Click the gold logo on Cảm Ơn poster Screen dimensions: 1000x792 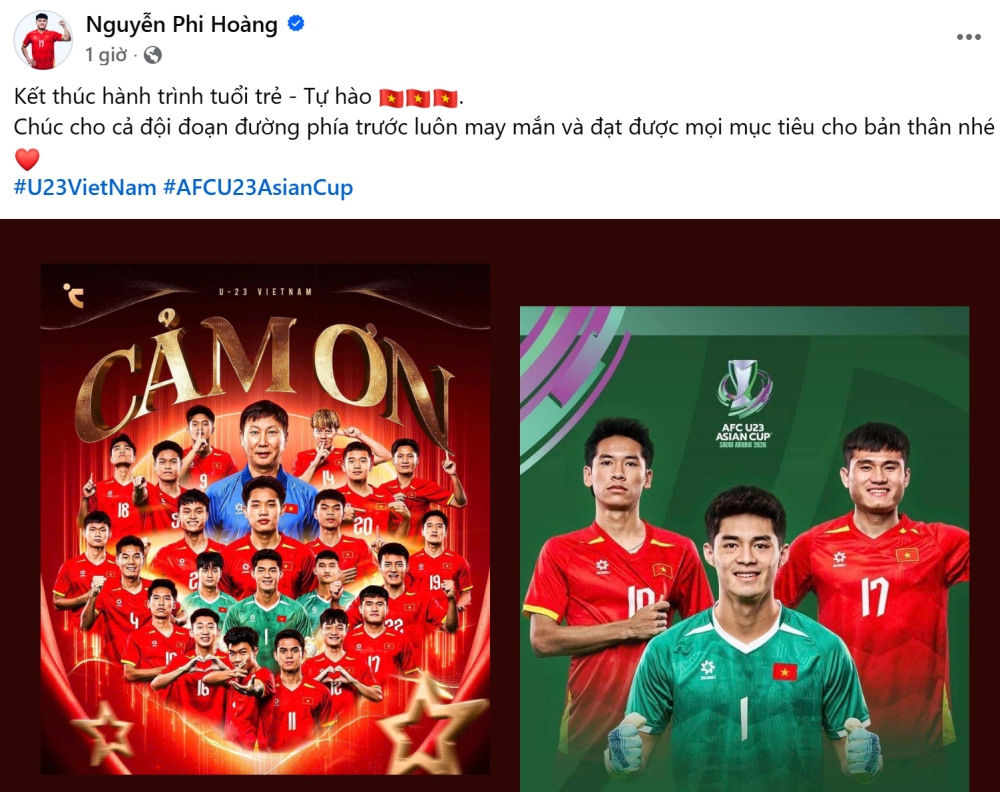point(73,295)
